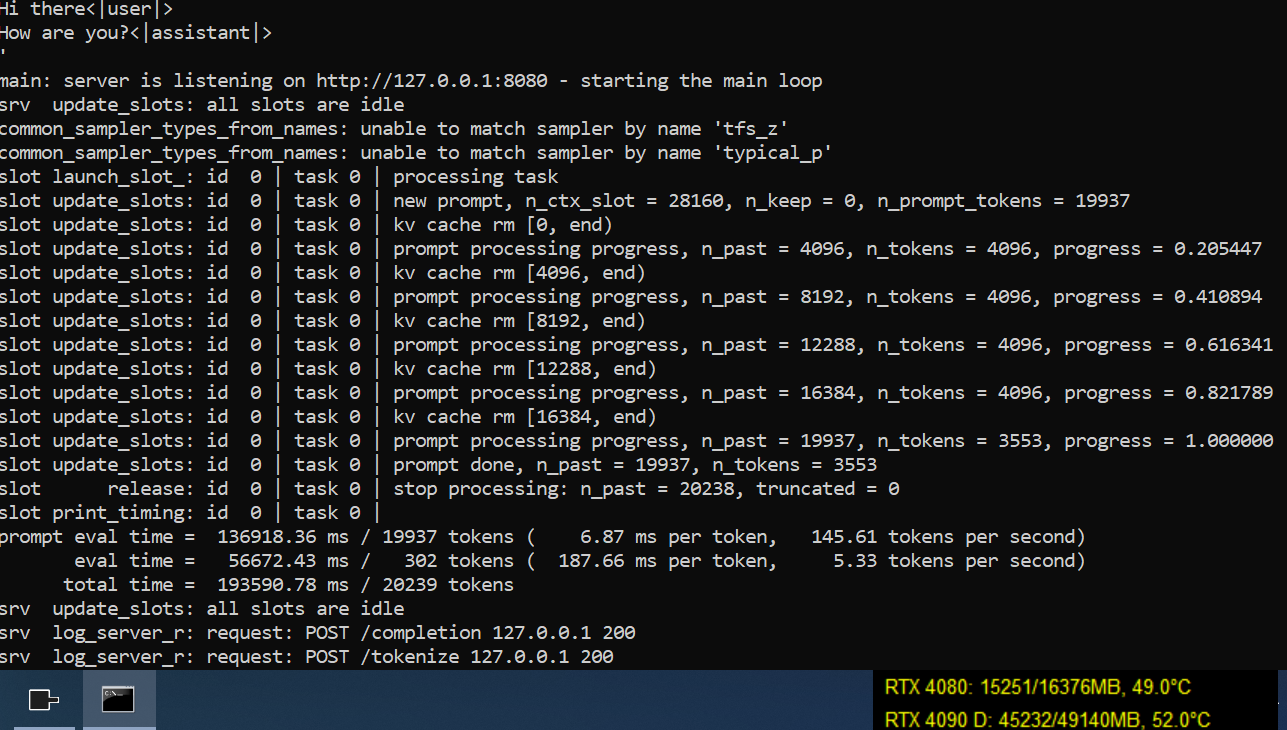Image resolution: width=1287 pixels, height=730 pixels.
Task: Click the Command Prompt taskbar icon
Action: point(118,700)
